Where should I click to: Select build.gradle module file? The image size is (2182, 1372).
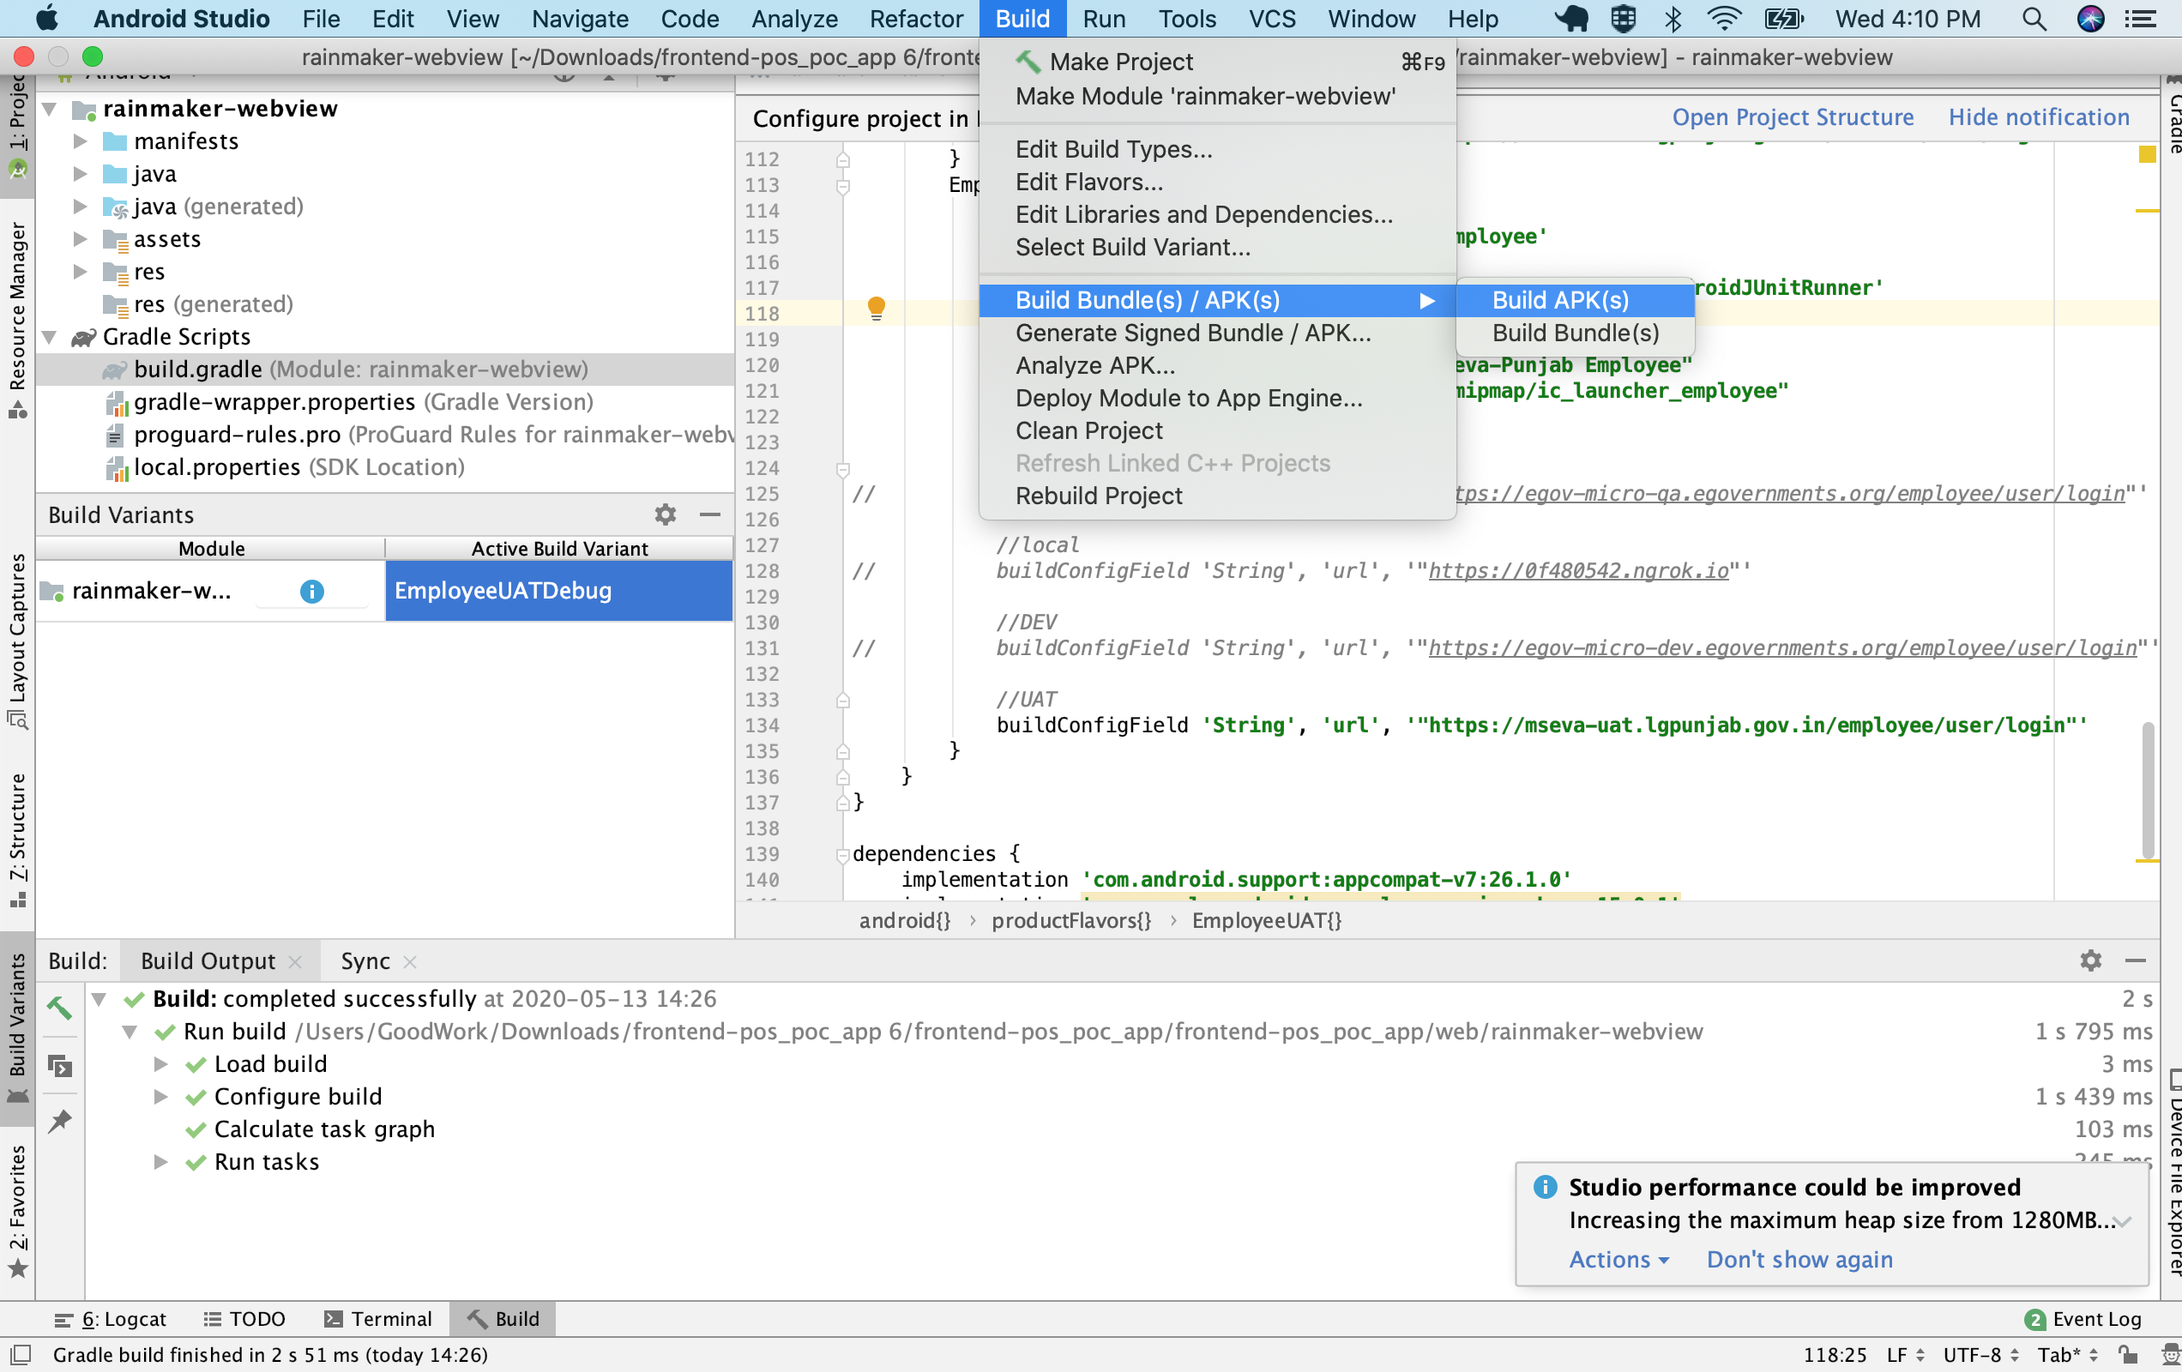coord(384,369)
